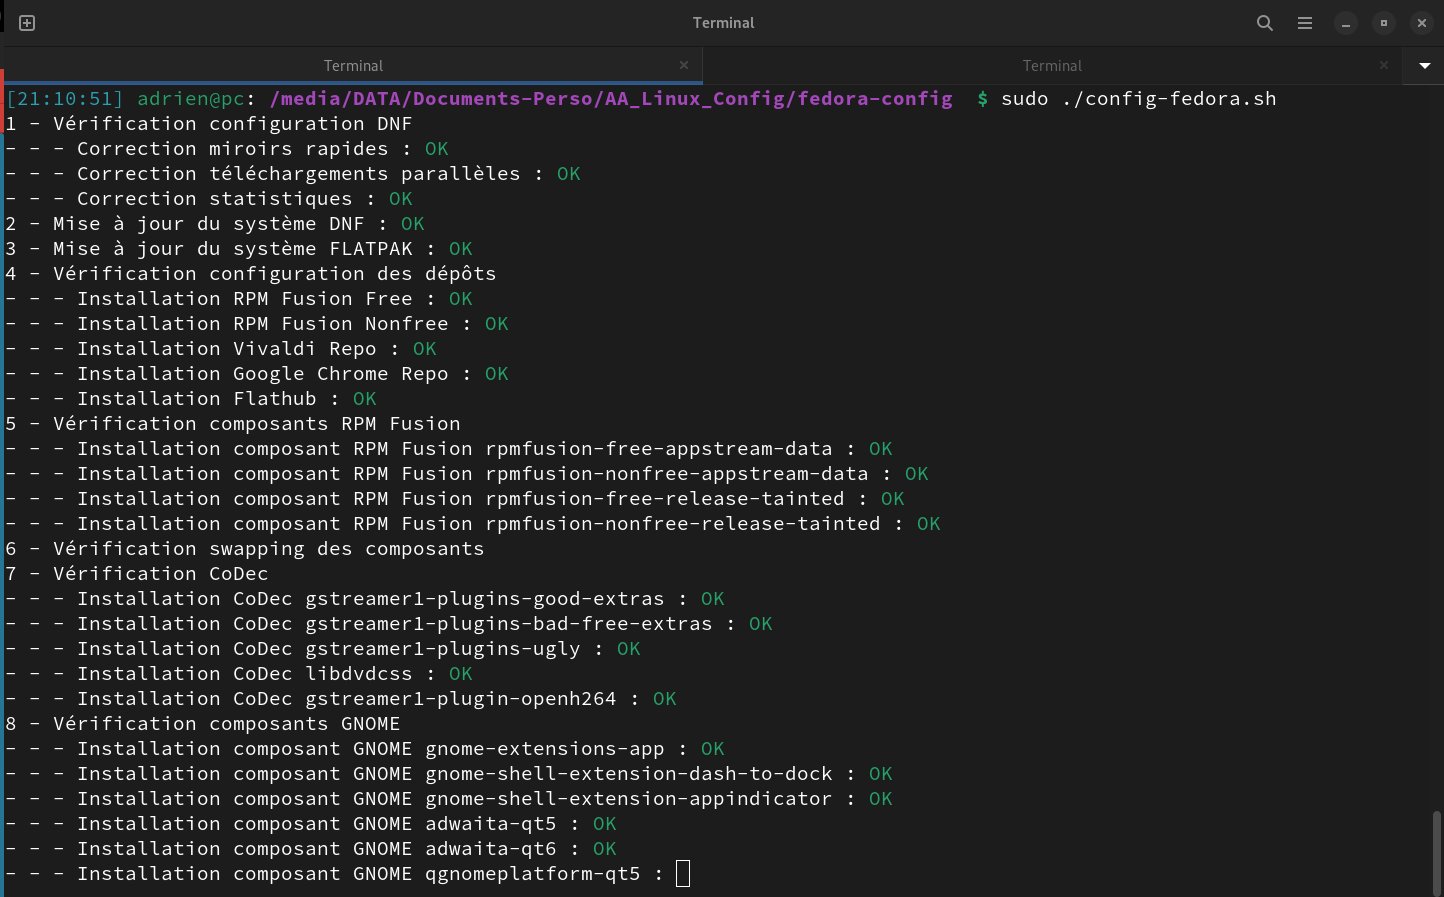1444x897 pixels.
Task: Click the [21:10:51] timestamp
Action: pos(65,99)
